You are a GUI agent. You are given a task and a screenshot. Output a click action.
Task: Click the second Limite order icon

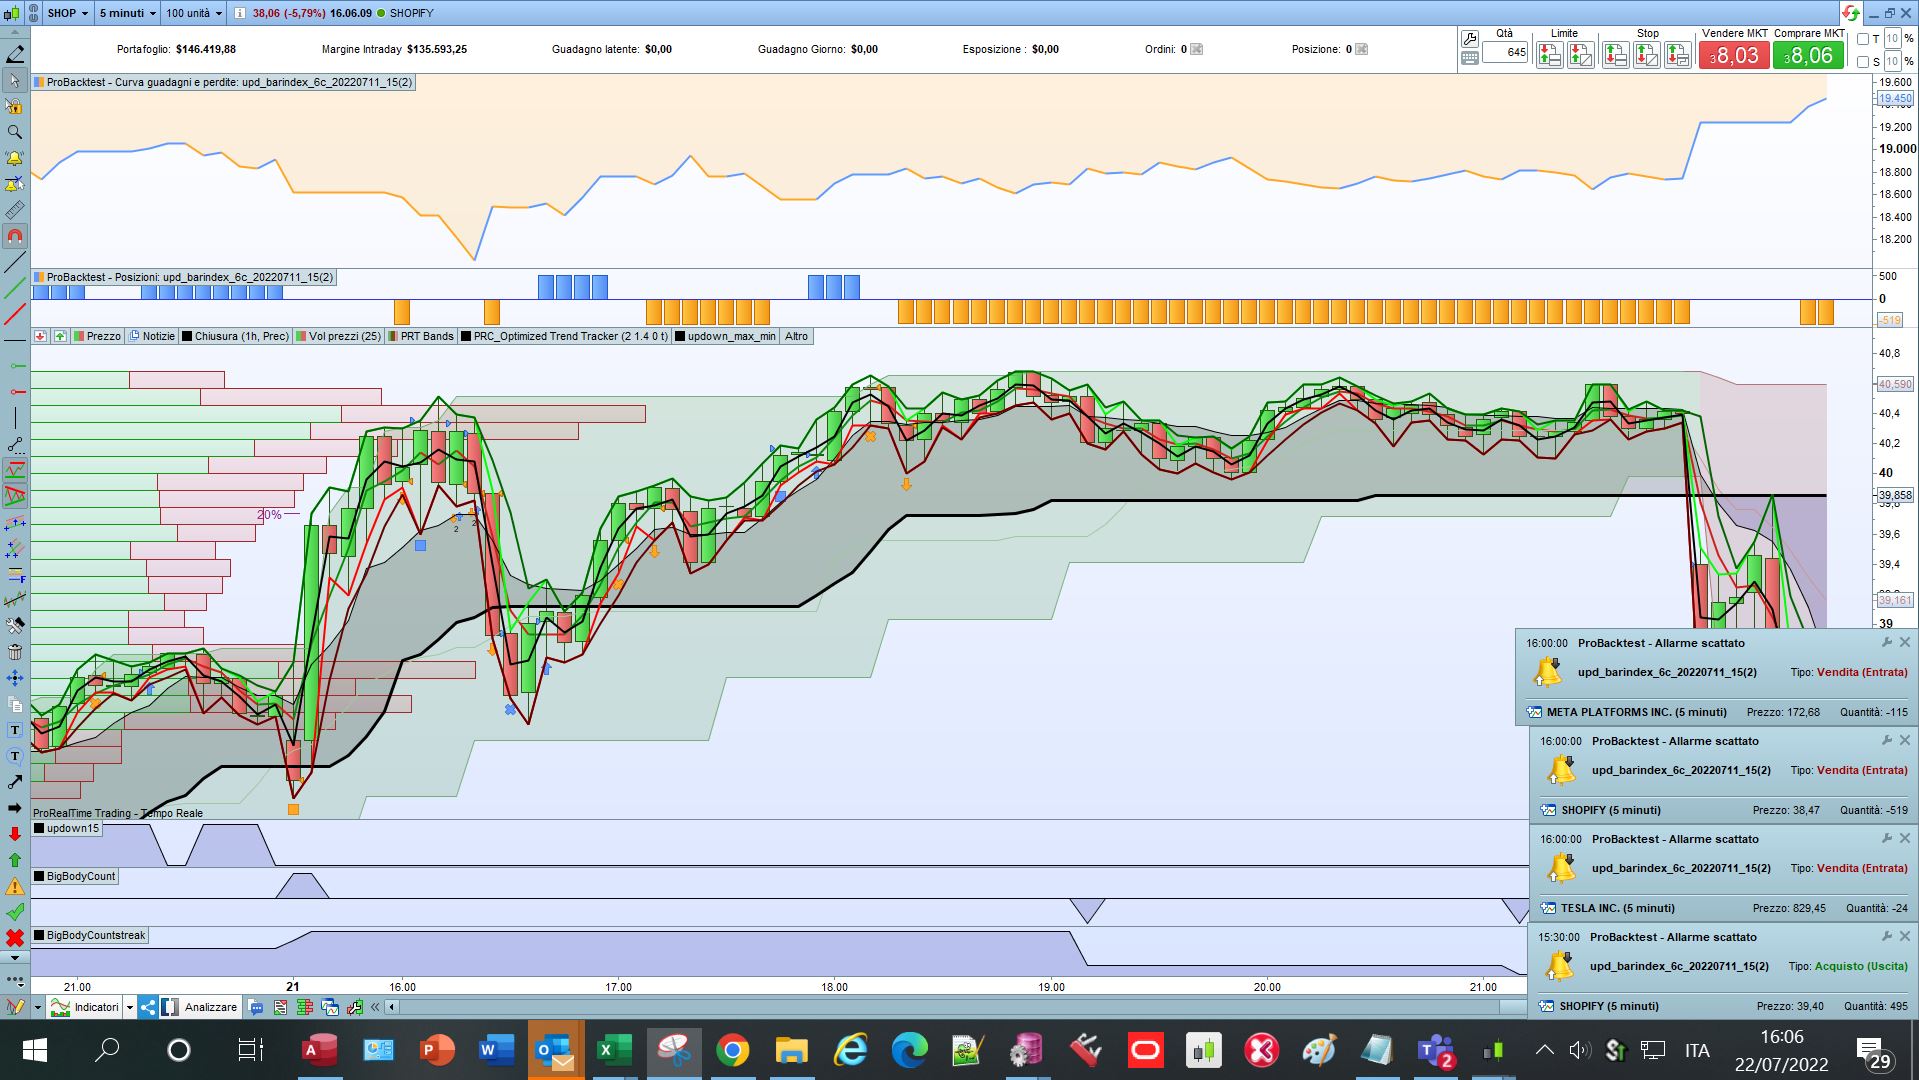point(1581,56)
